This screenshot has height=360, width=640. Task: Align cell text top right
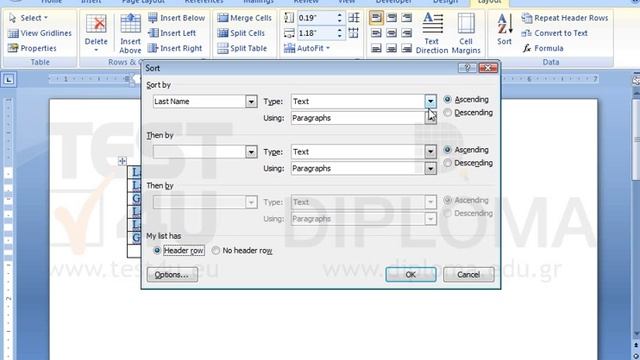tap(407, 18)
